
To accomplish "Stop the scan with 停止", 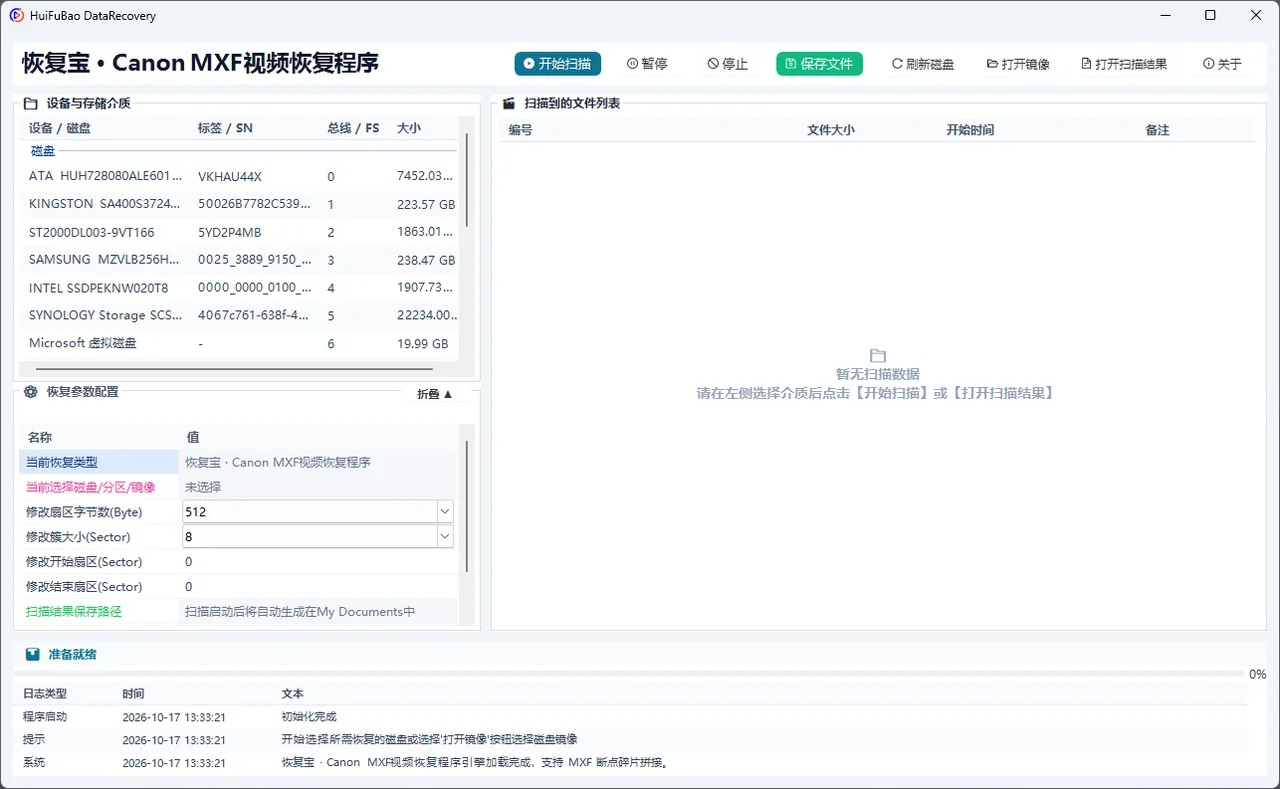I will click(727, 64).
